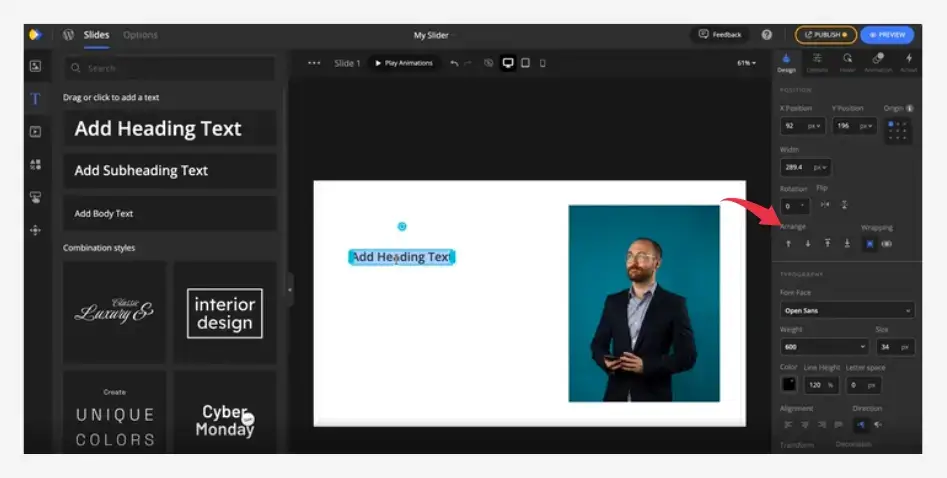Image resolution: width=947 pixels, height=478 pixels.
Task: Select the Text tool in left sidebar
Action: pyautogui.click(x=35, y=99)
